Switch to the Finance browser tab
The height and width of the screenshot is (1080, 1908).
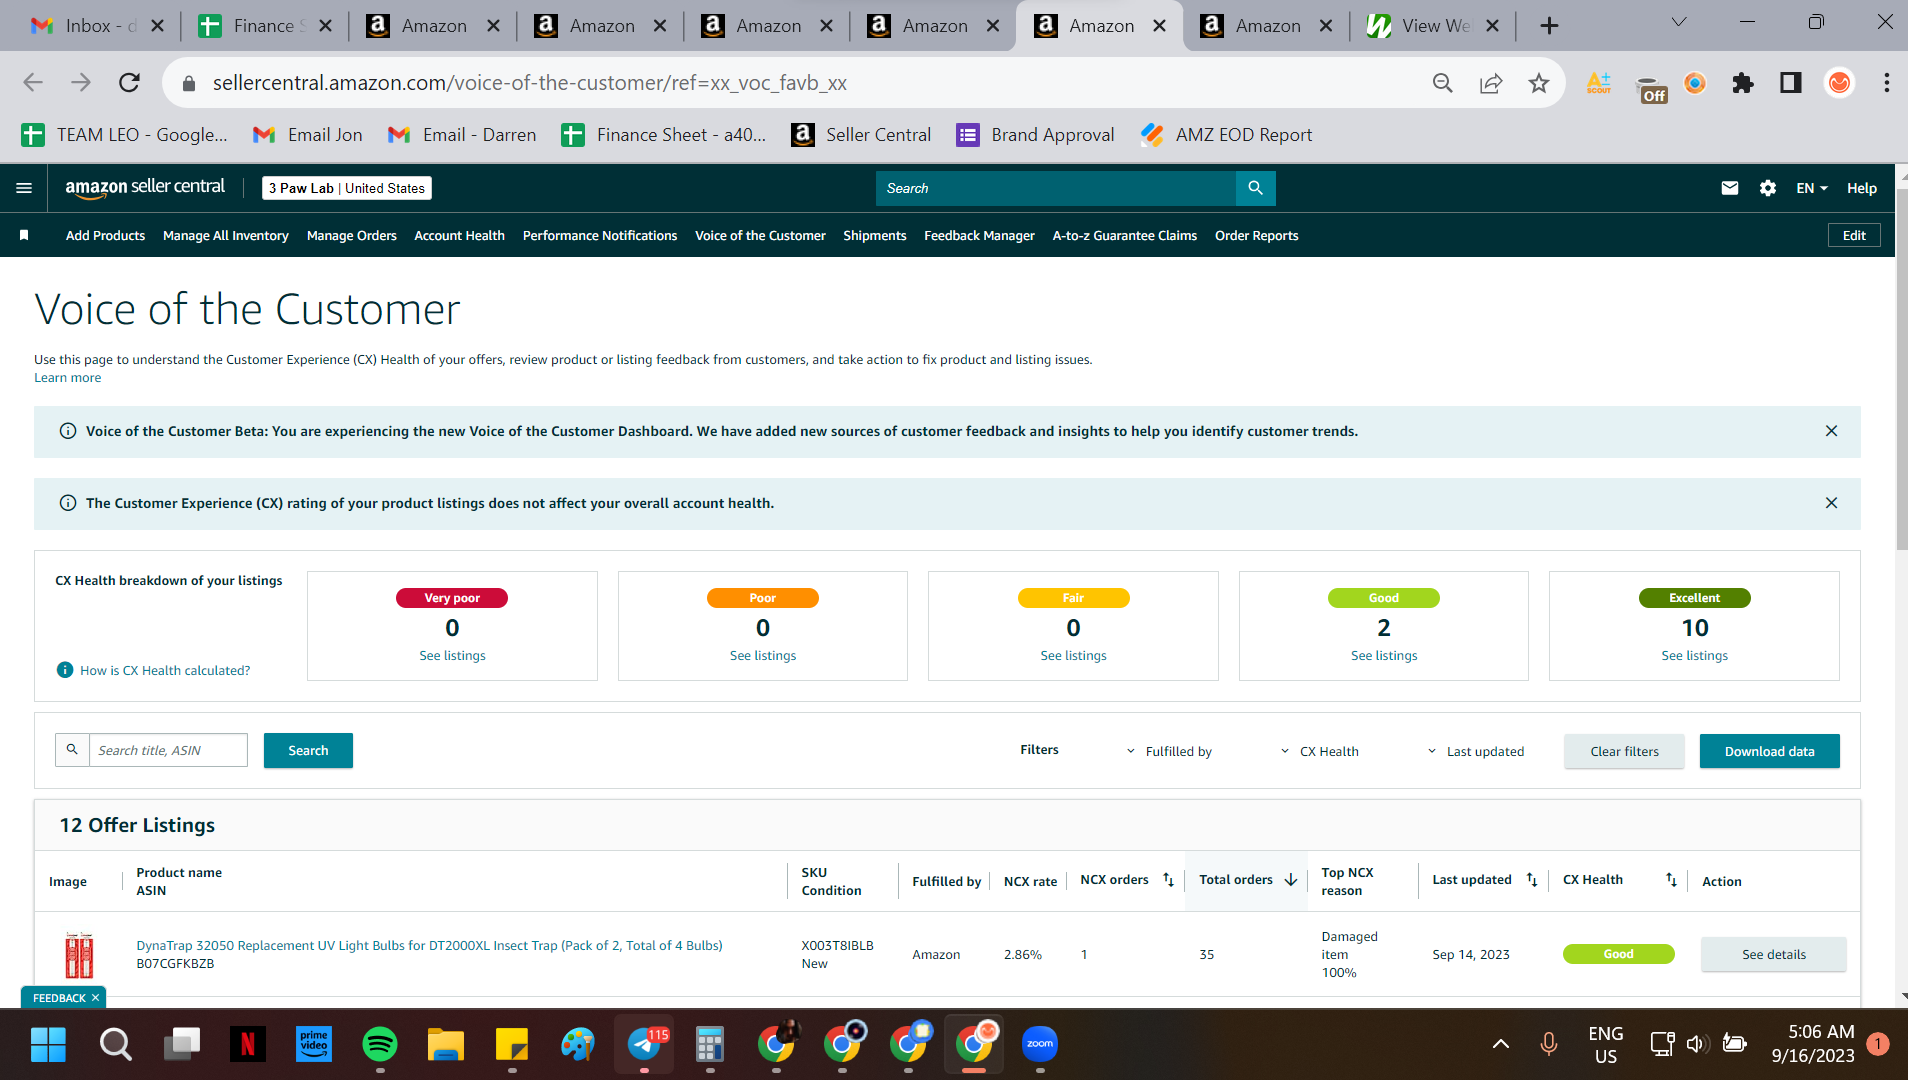tap(264, 26)
